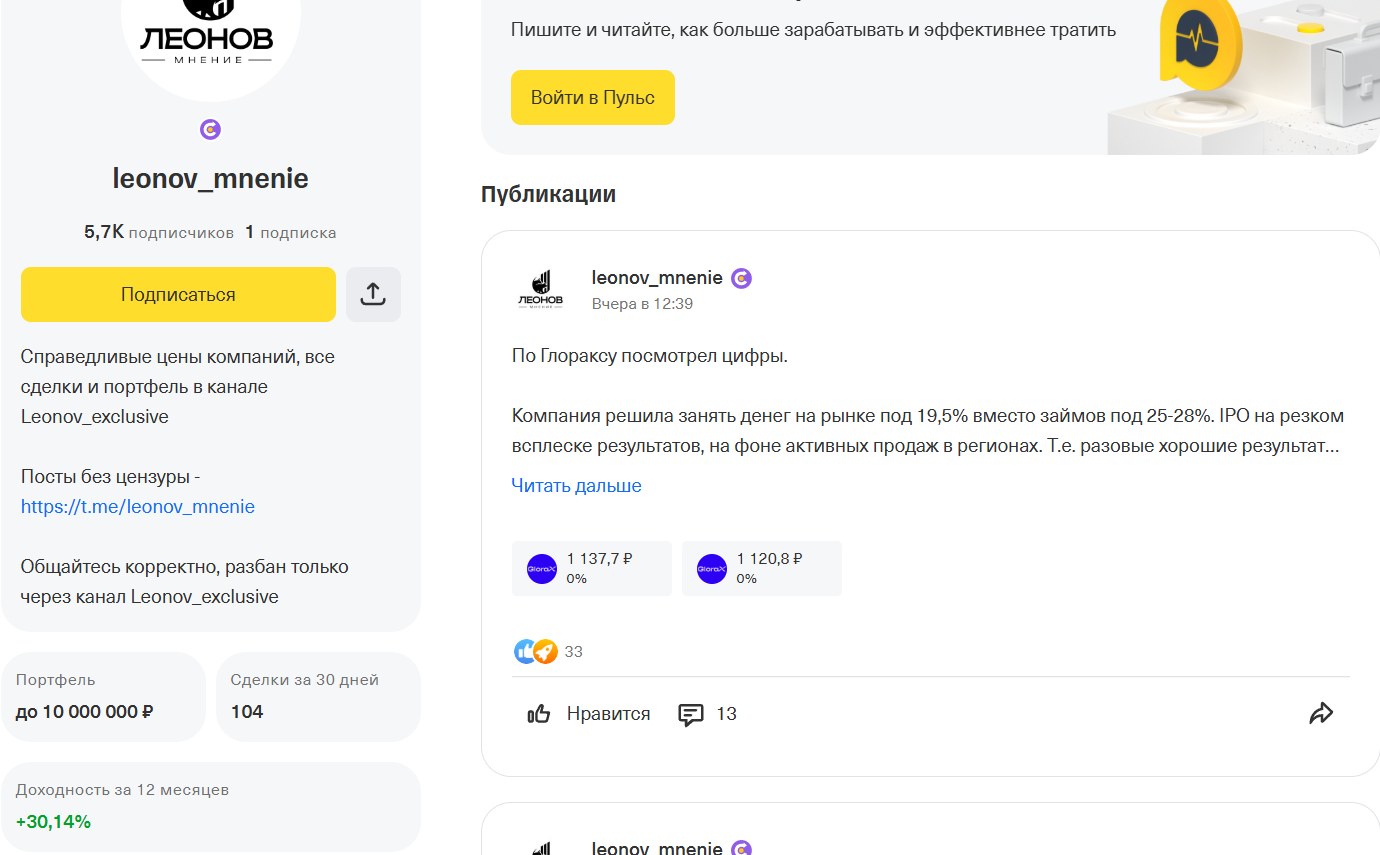The image size is (1380, 855).
Task: Click verified badge beside post author name
Action: (x=741, y=278)
